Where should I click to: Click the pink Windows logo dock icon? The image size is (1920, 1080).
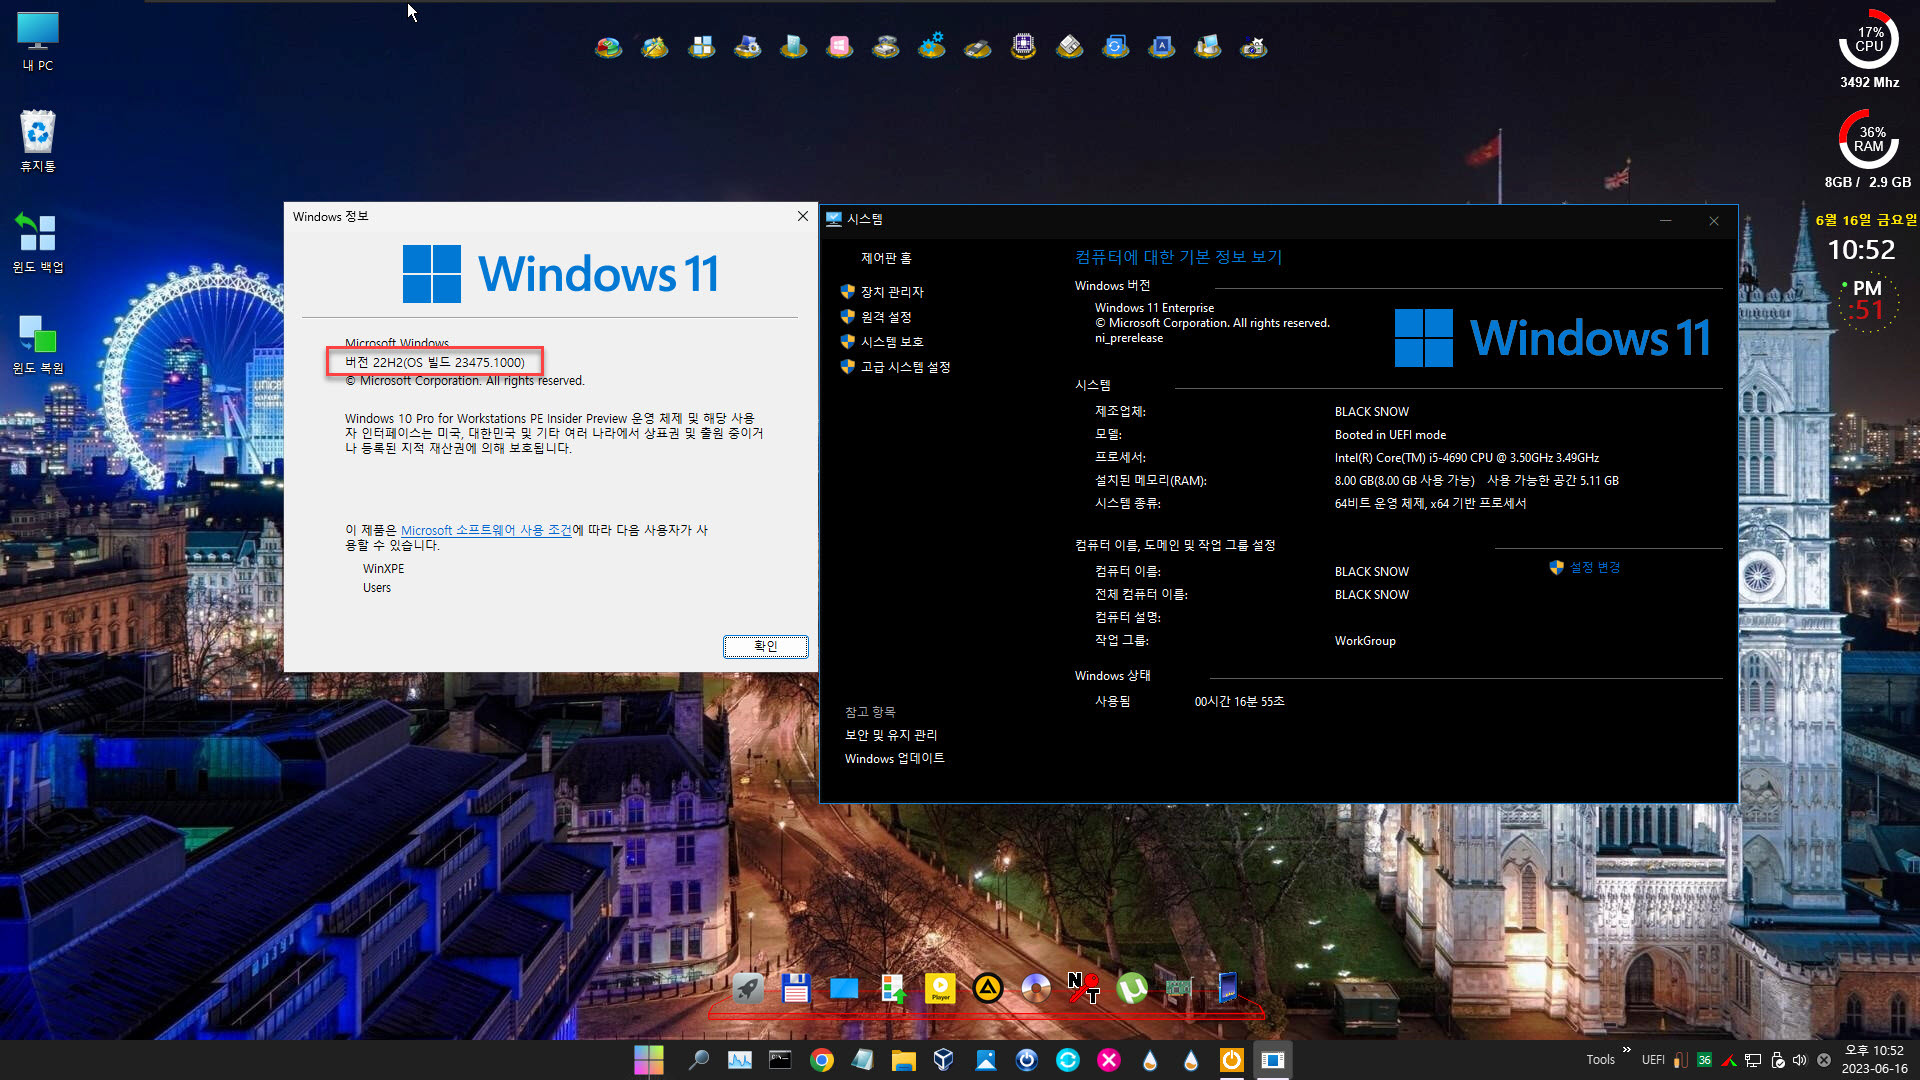[x=839, y=46]
